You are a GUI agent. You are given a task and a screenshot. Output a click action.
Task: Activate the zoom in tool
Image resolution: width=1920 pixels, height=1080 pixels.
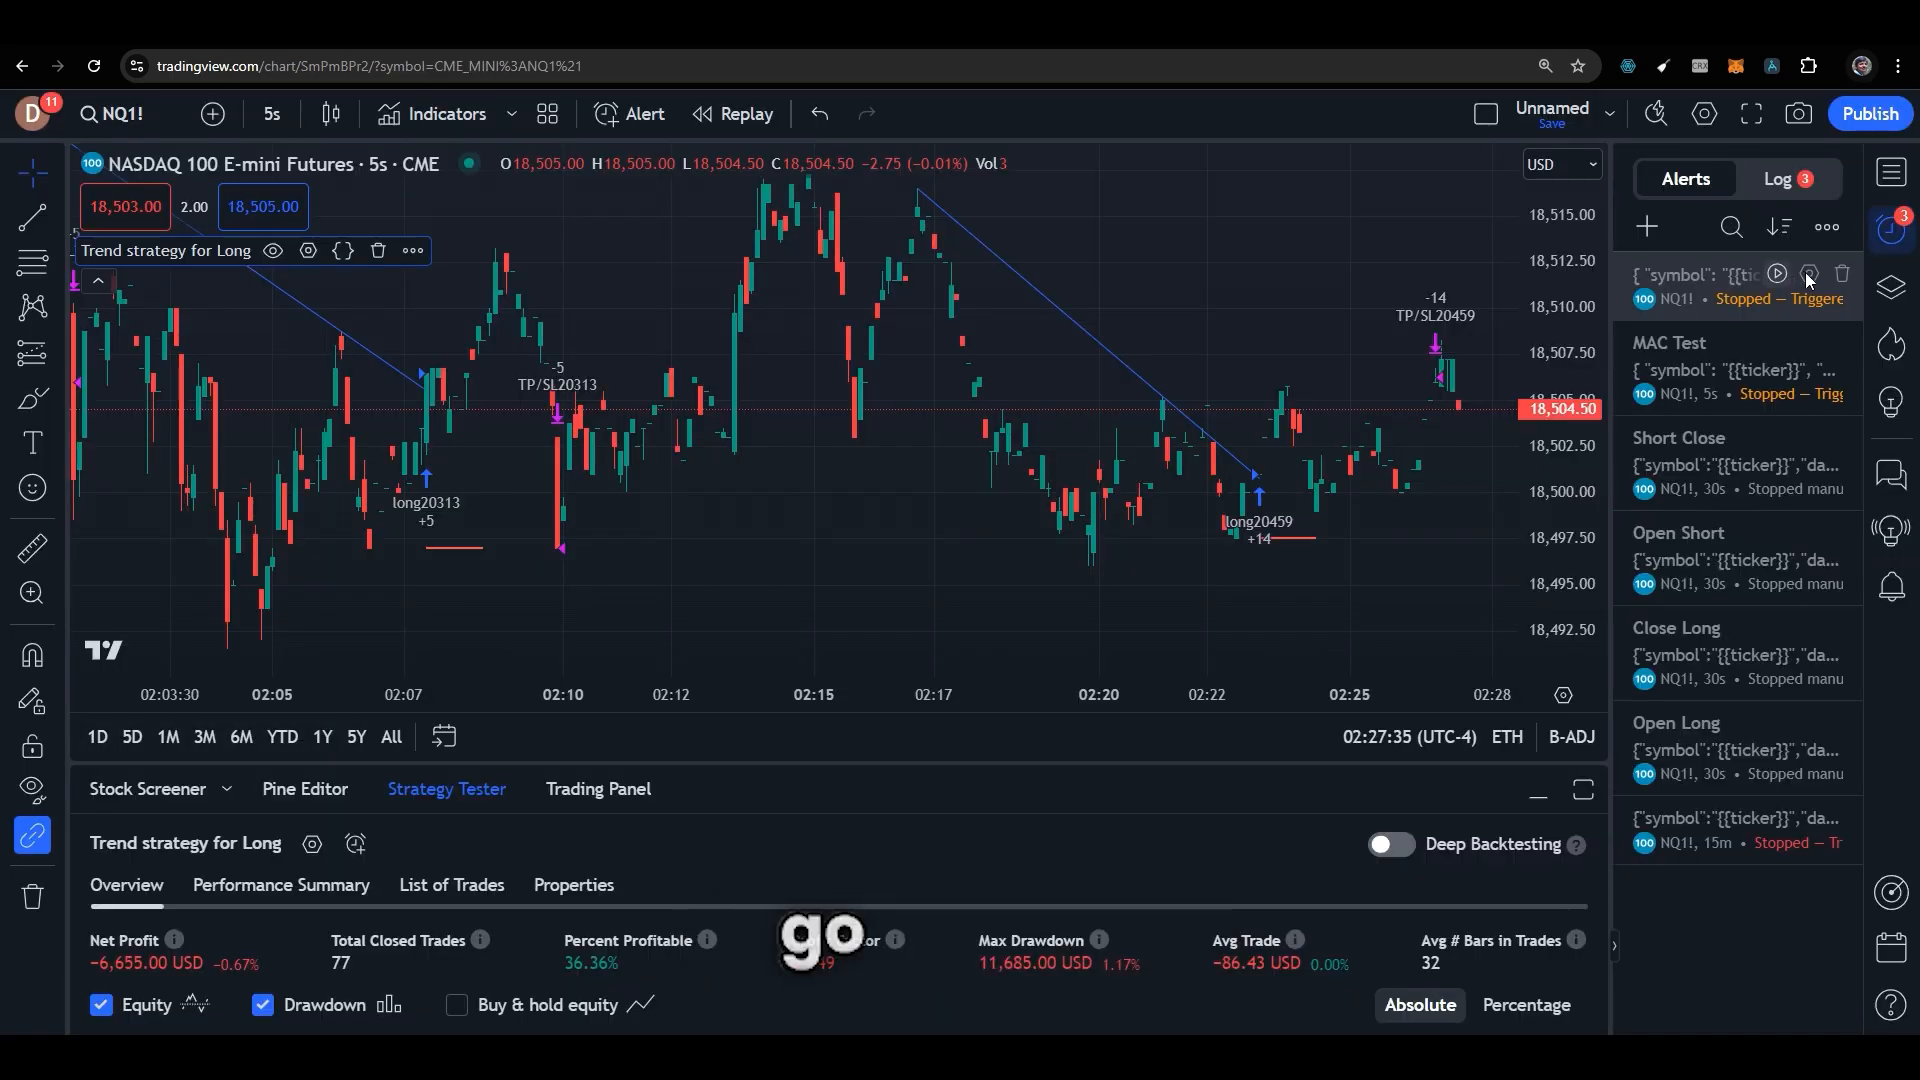(x=32, y=593)
